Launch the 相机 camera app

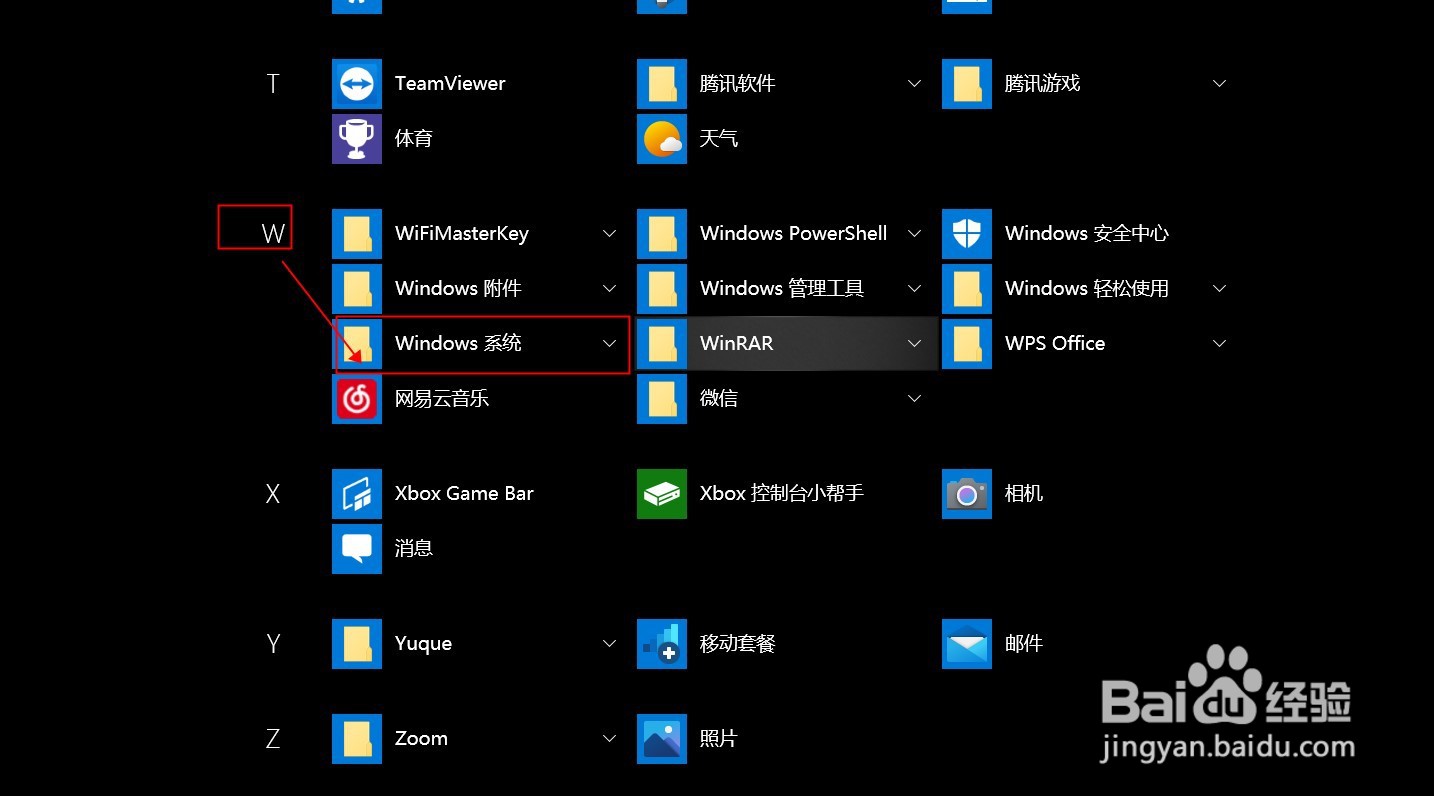(1024, 493)
